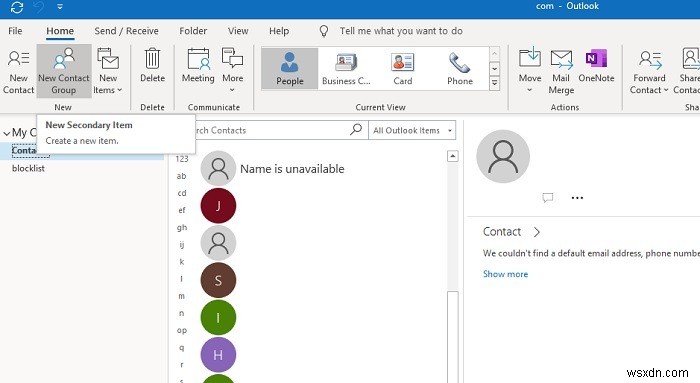700x383 pixels.
Task: Click the lightbulb Tell me icon
Action: click(324, 31)
